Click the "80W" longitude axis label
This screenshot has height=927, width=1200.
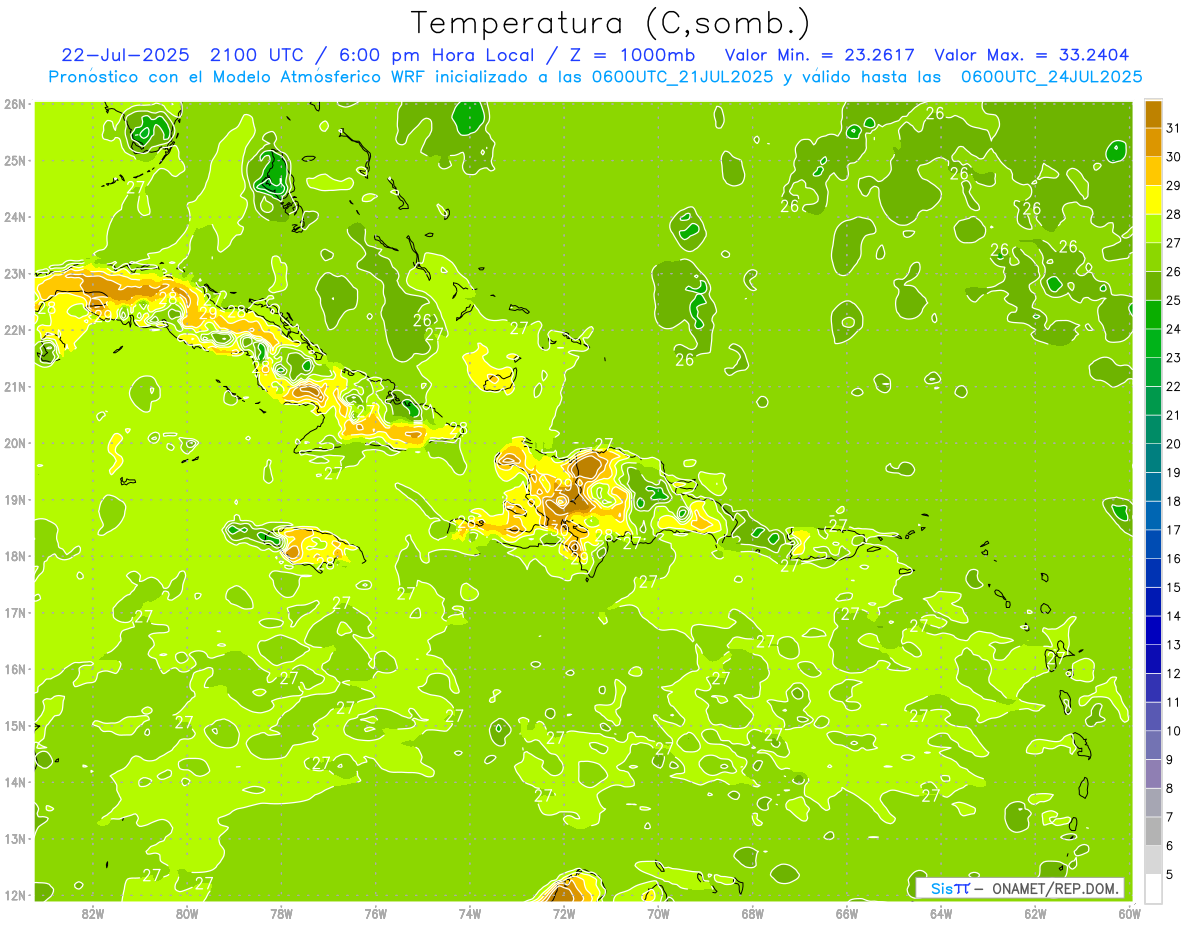[187, 913]
